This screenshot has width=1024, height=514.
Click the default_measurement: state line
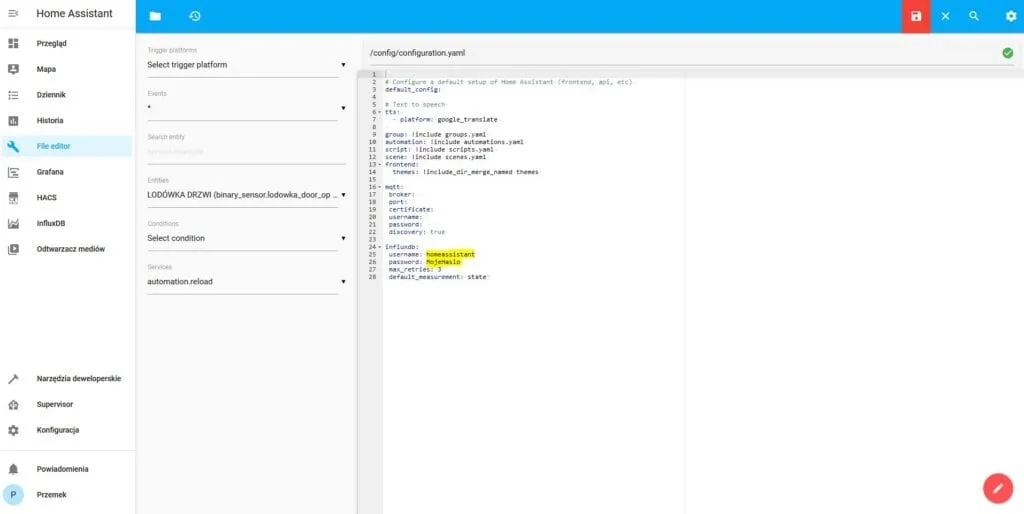[x=438, y=277]
